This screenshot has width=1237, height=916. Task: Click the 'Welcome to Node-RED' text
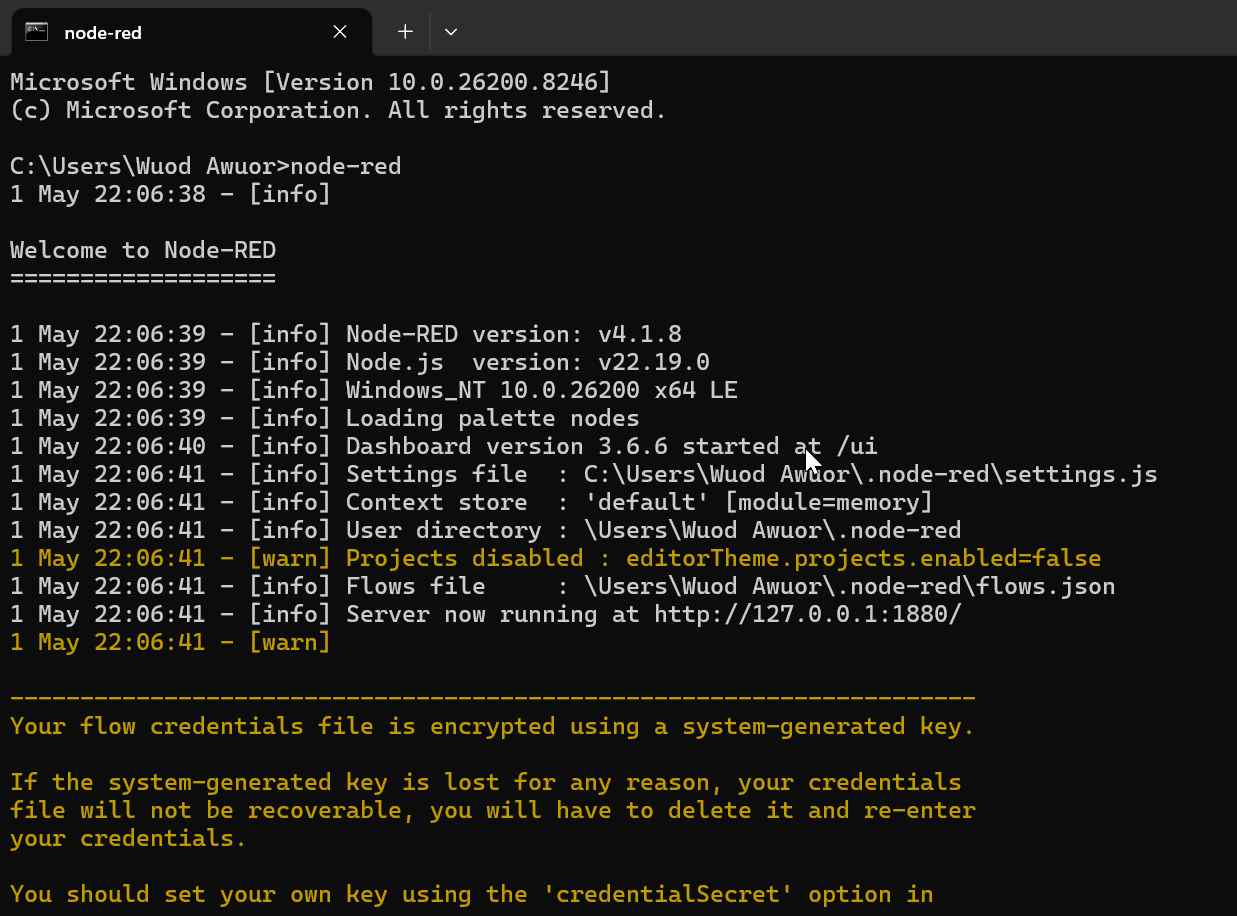(x=143, y=250)
